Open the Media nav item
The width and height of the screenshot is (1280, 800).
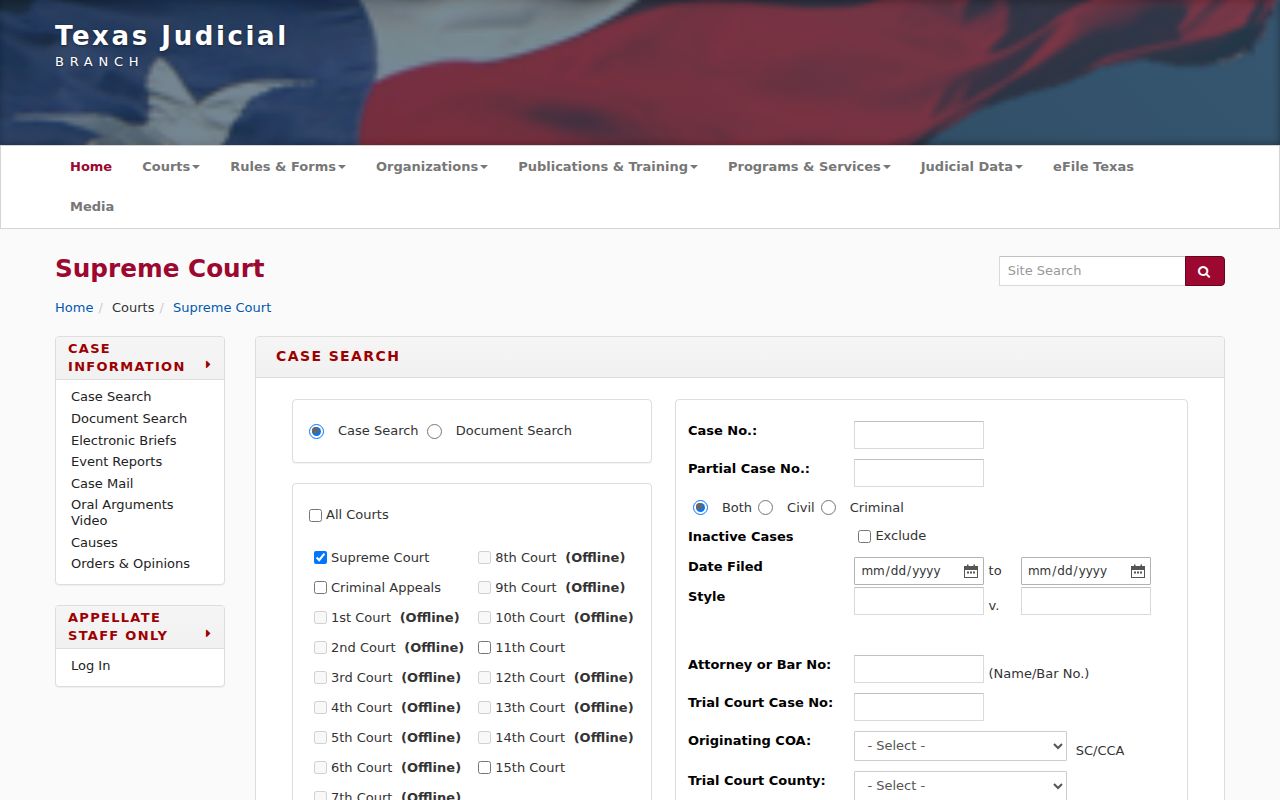click(x=92, y=207)
